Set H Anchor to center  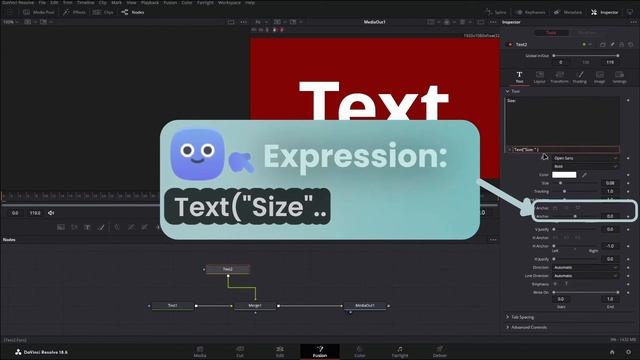point(566,238)
